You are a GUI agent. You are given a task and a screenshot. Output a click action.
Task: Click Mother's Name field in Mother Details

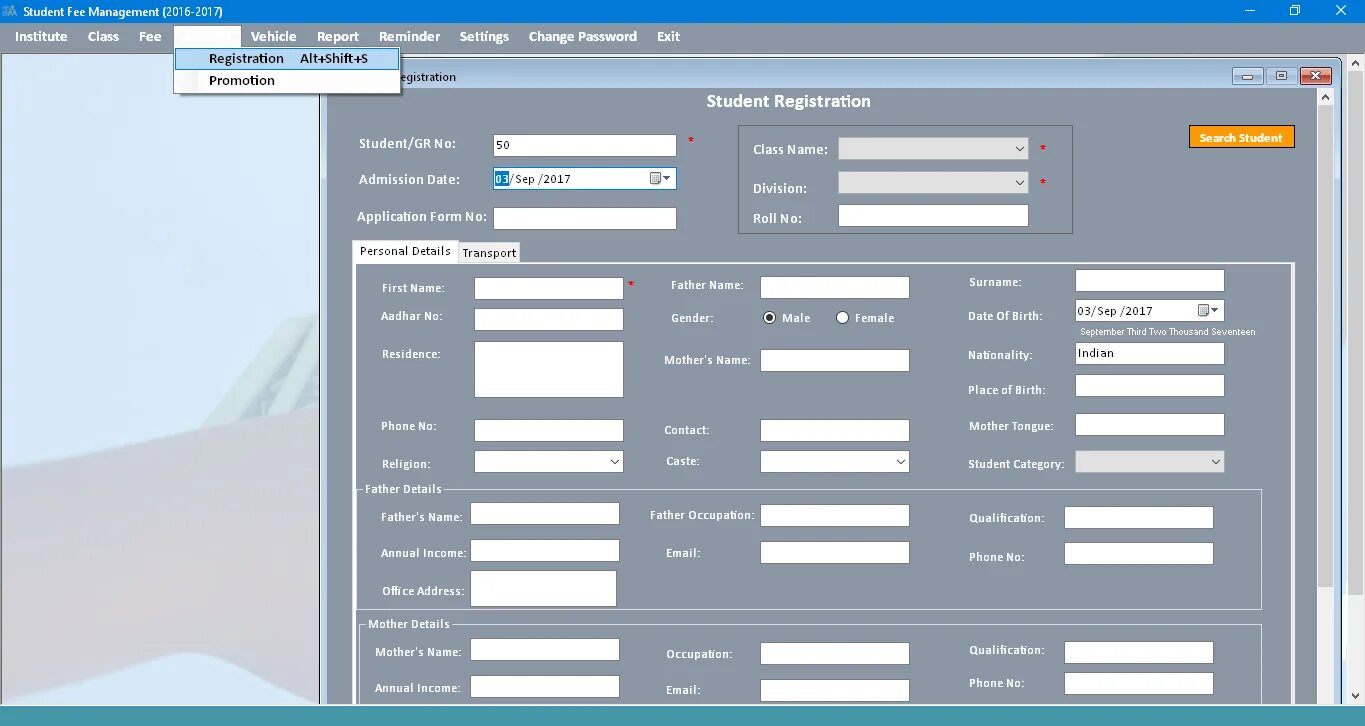pyautogui.click(x=545, y=649)
